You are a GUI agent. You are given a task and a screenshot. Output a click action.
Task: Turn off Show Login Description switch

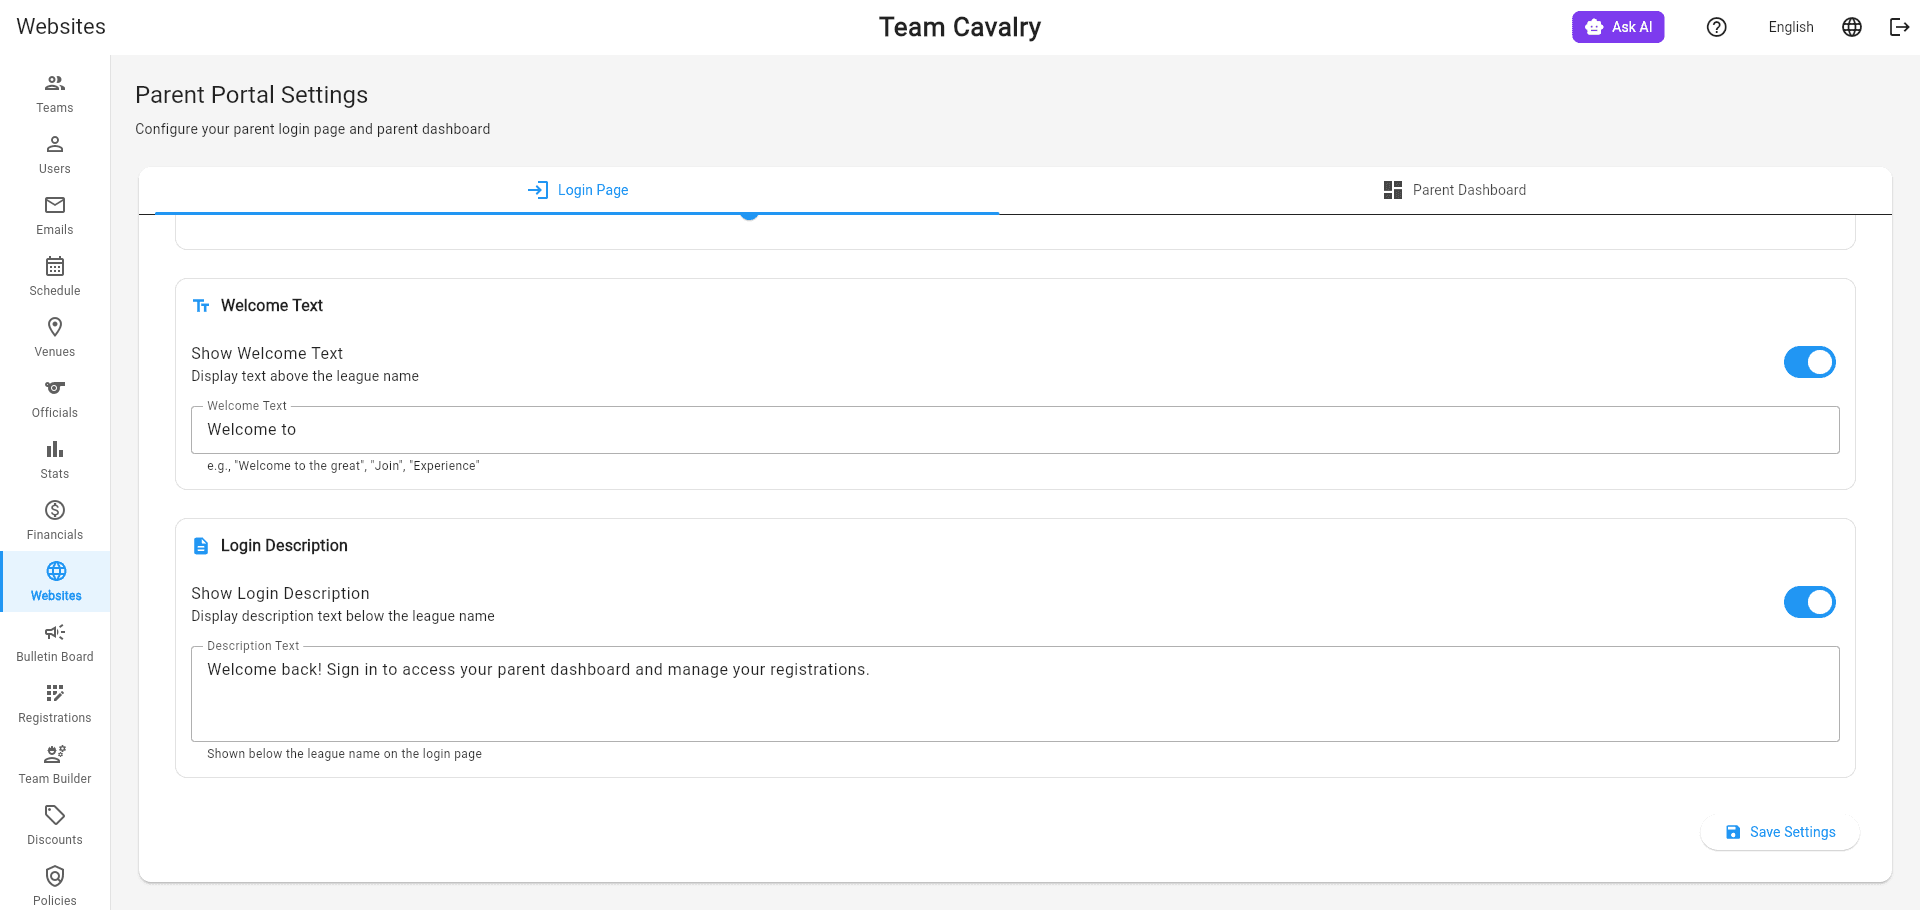1810,602
